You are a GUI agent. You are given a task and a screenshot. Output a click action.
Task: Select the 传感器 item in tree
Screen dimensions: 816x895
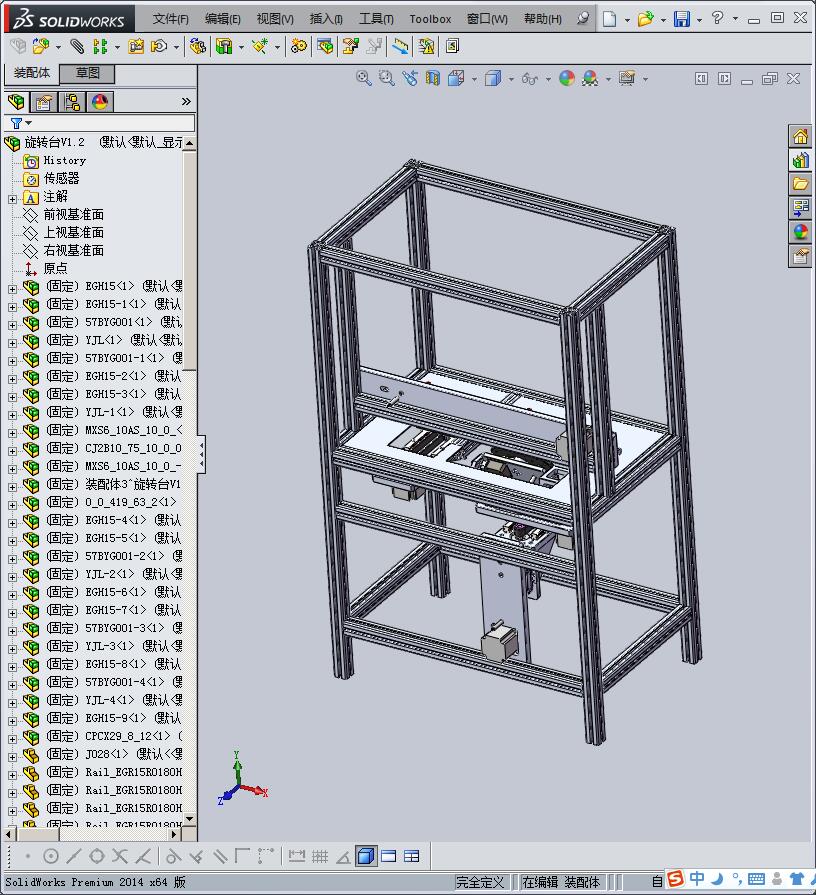pyautogui.click(x=61, y=178)
